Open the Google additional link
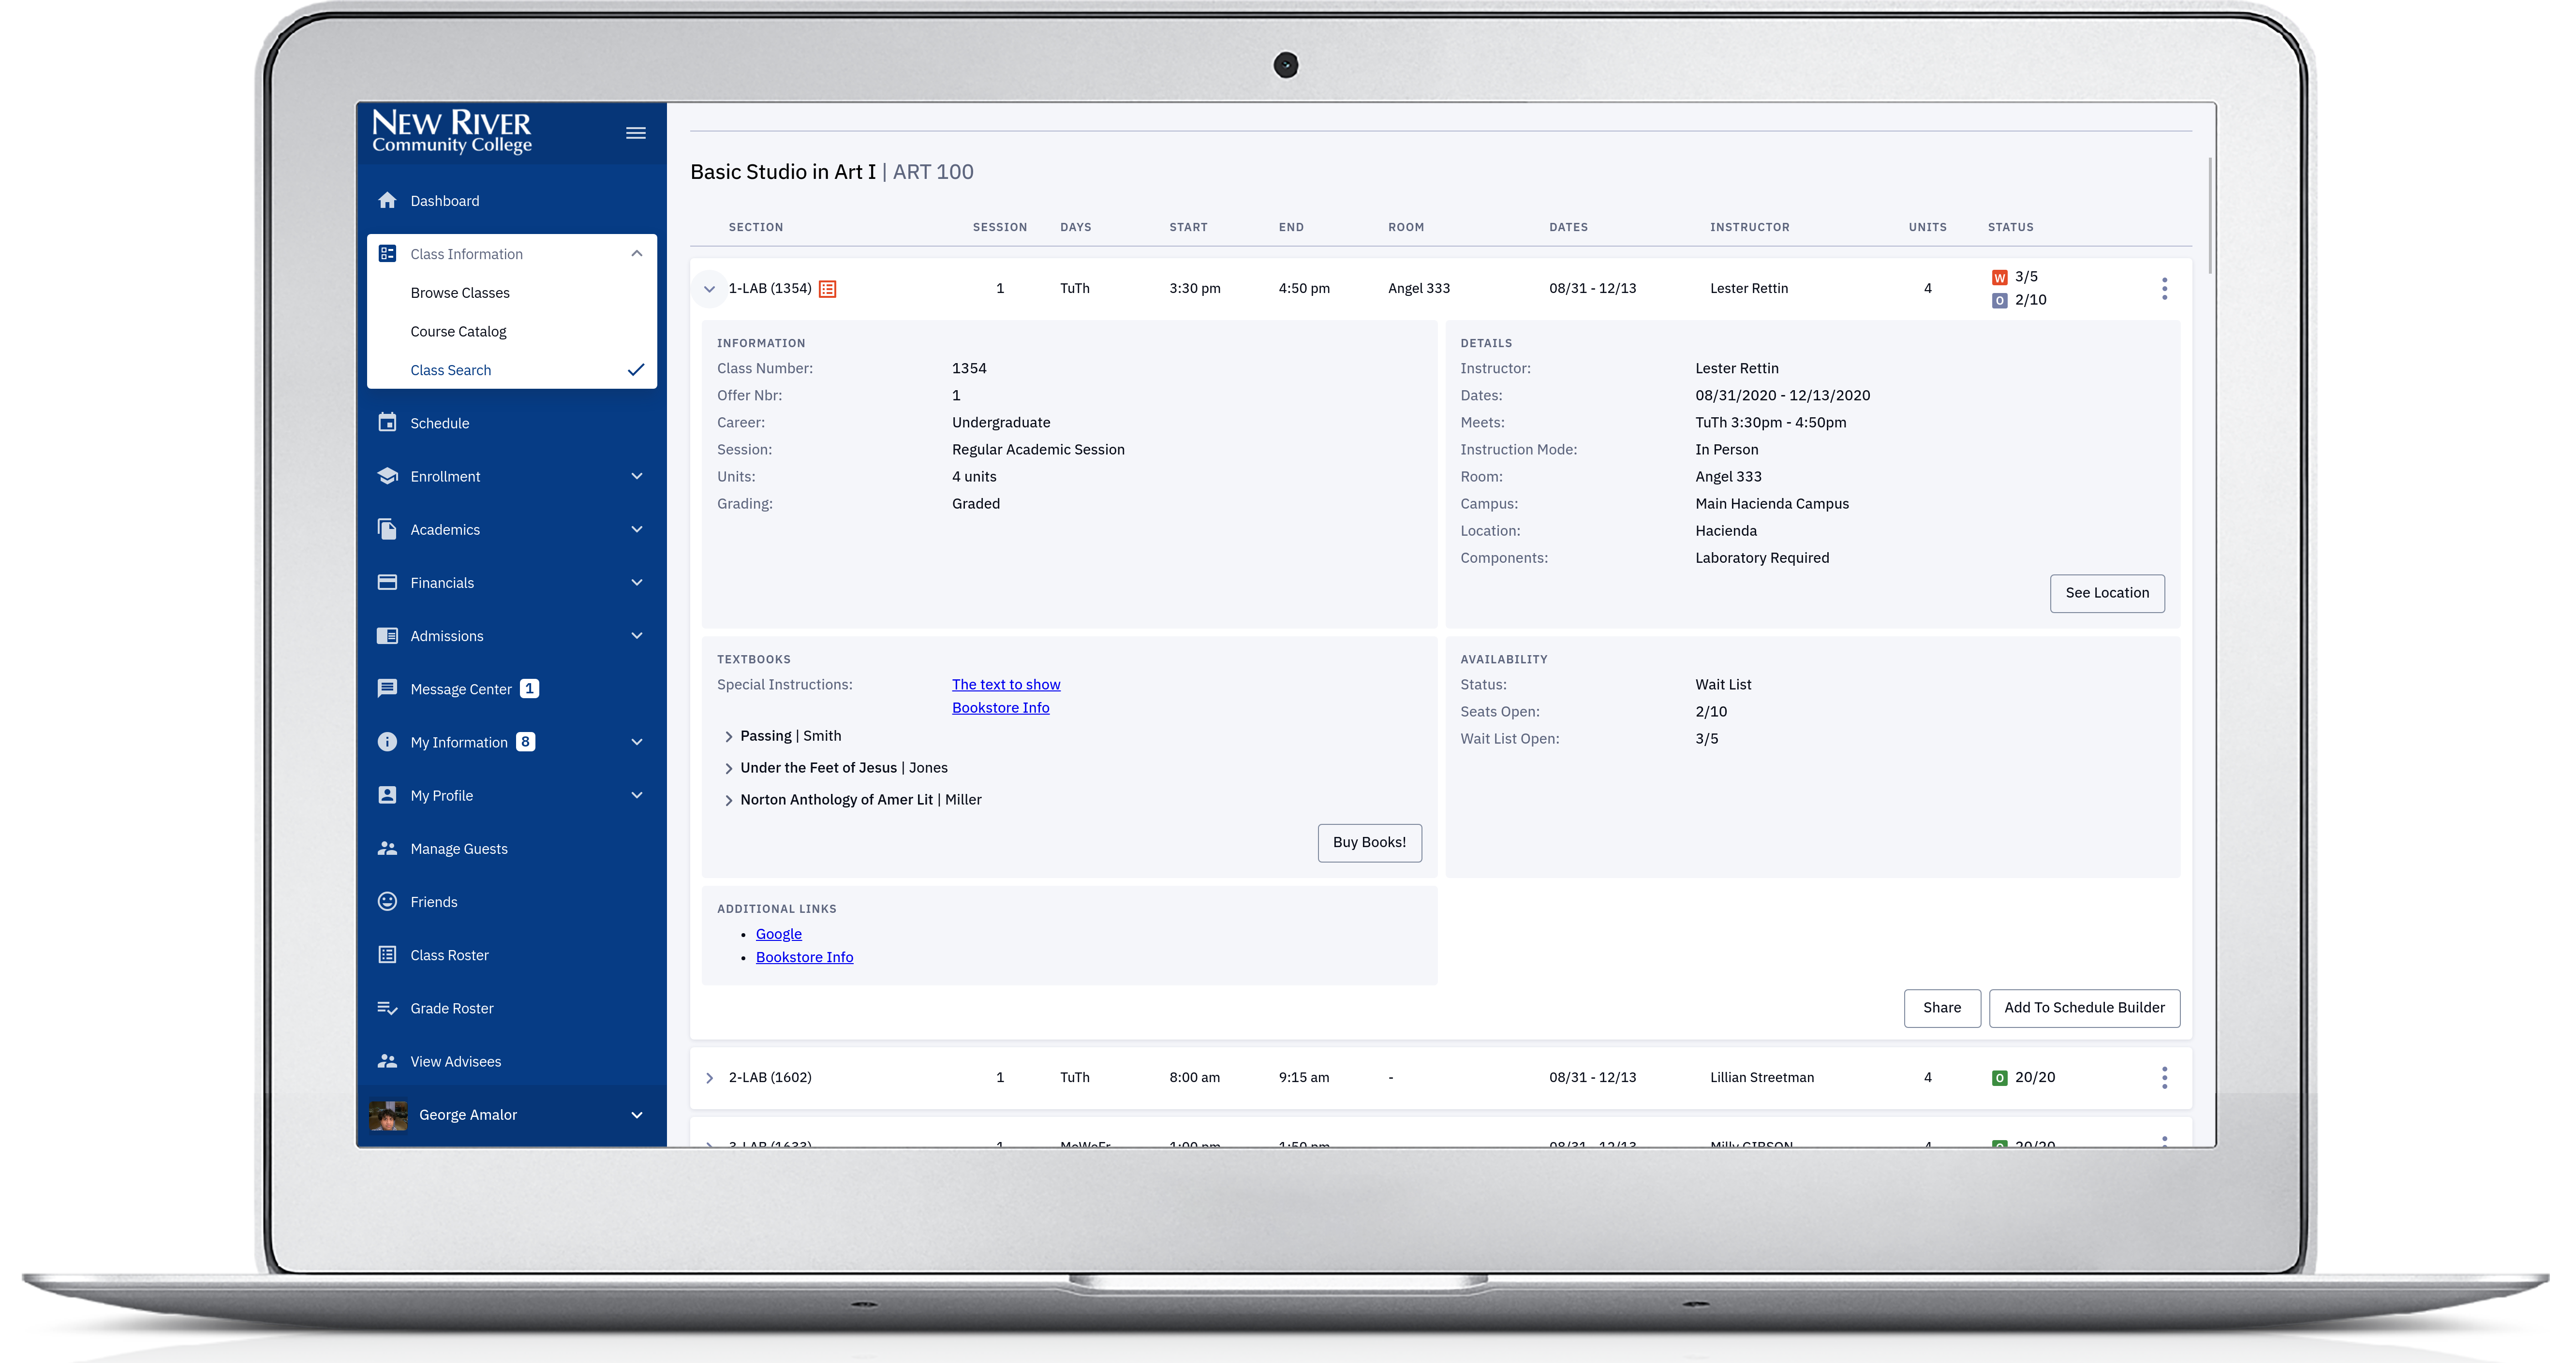 (778, 933)
